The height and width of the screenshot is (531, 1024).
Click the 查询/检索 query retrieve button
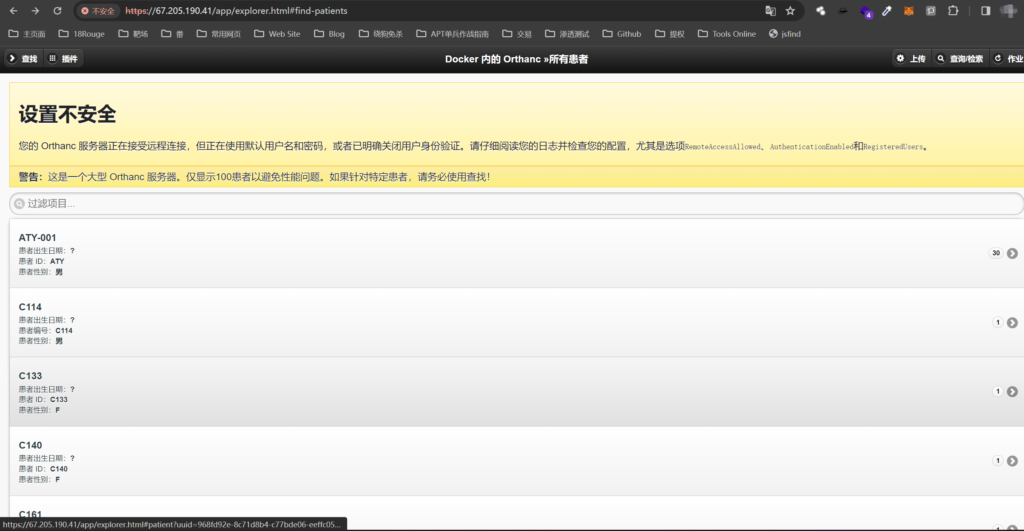(960, 59)
